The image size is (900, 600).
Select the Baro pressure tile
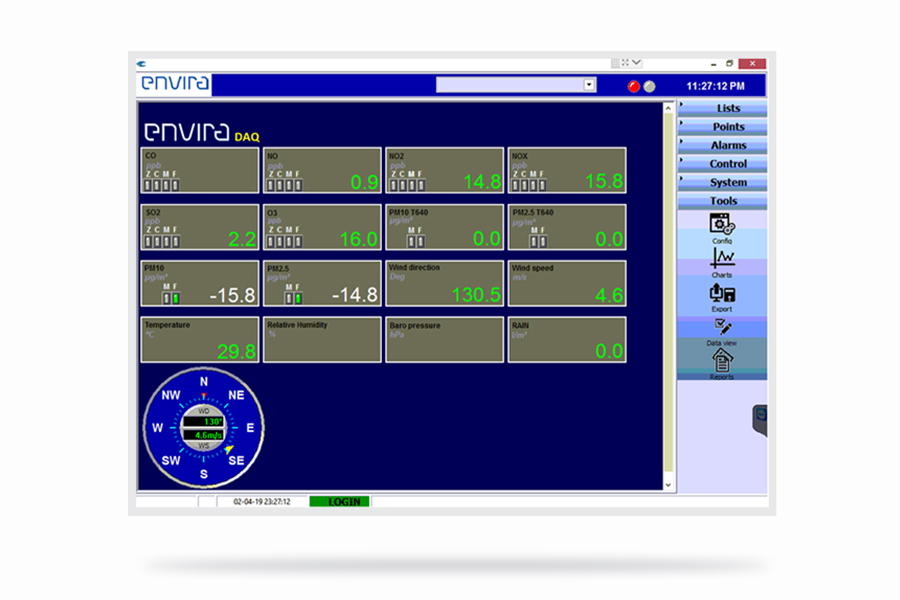445,339
